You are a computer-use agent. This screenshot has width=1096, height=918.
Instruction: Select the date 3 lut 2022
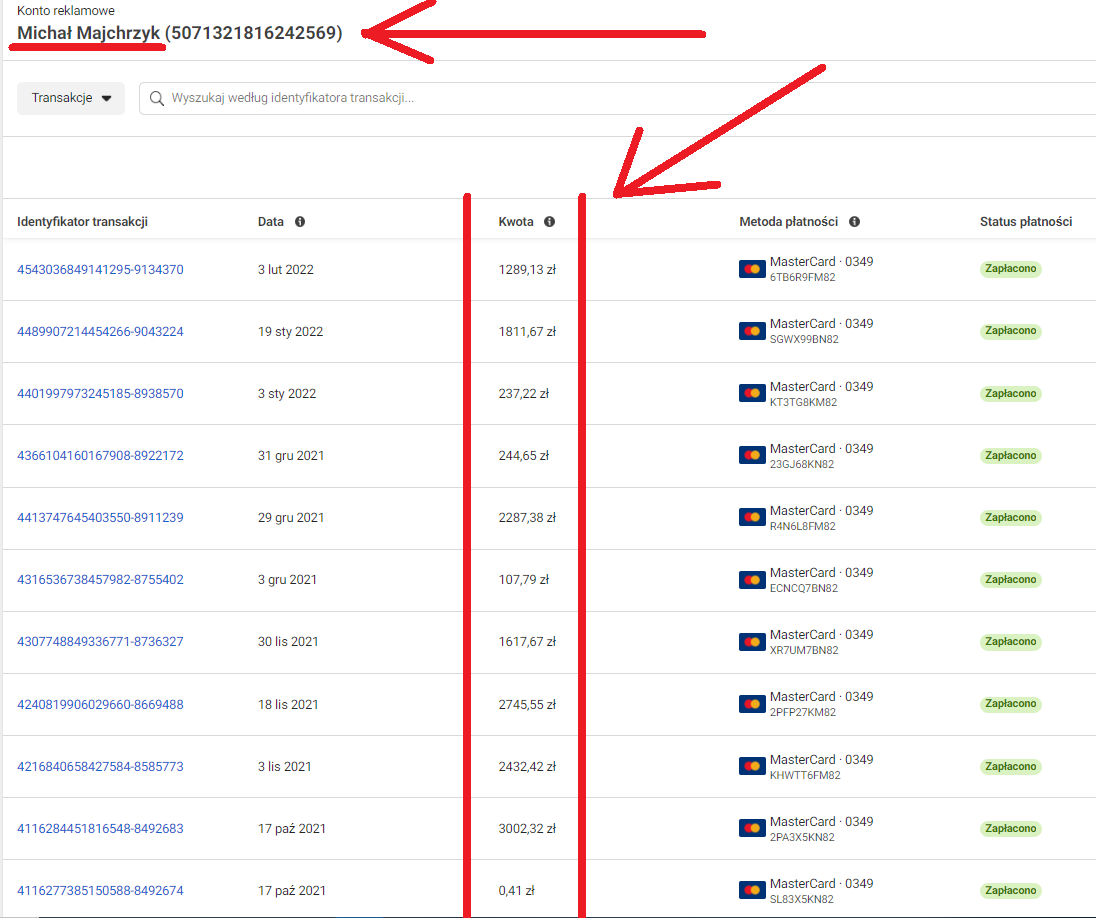click(x=285, y=269)
